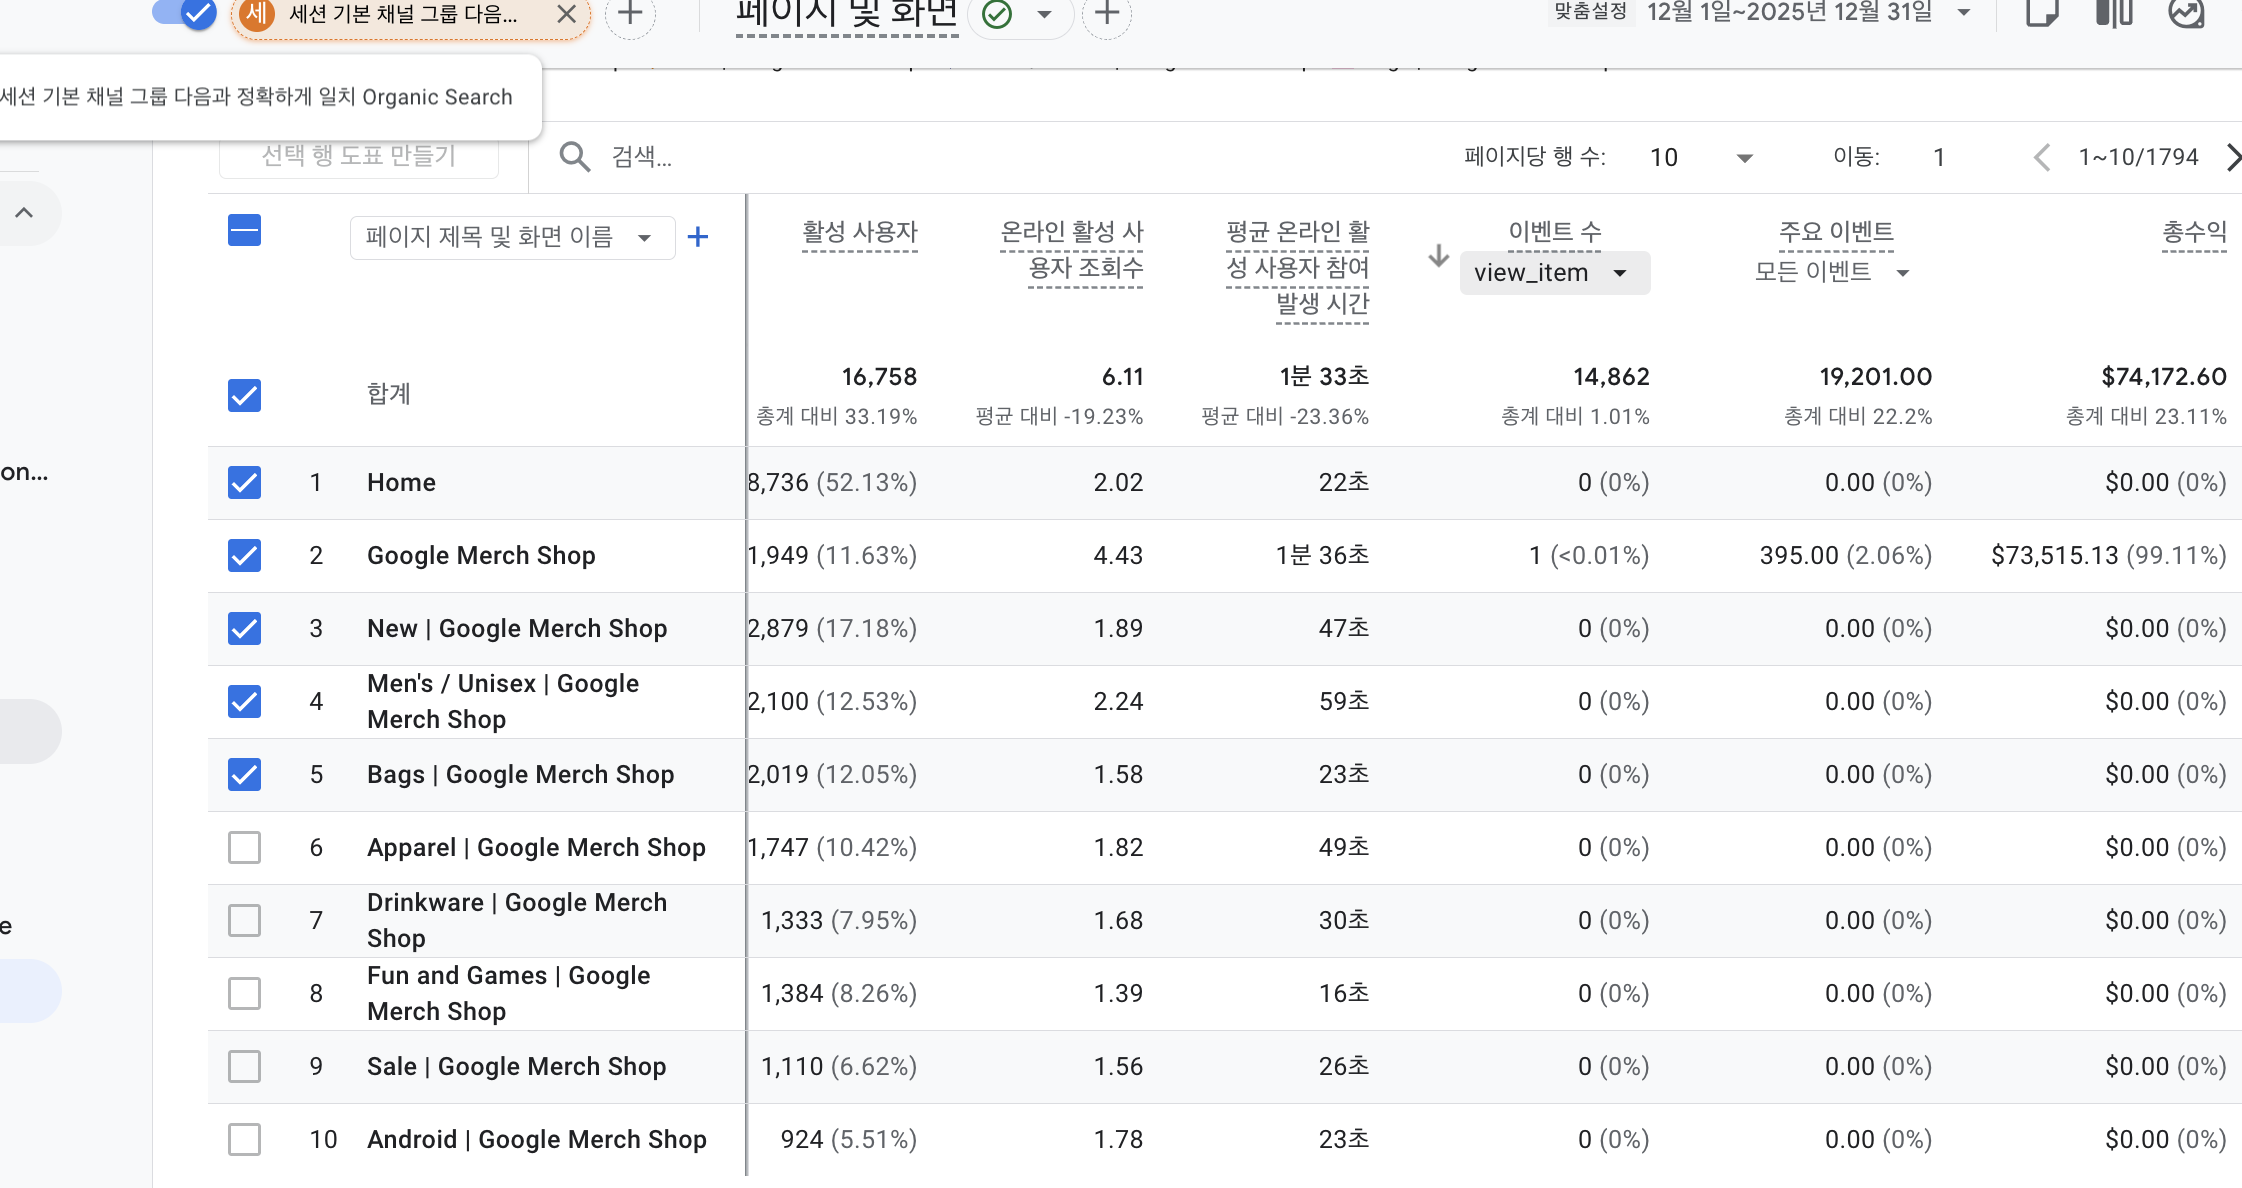Viewport: 2242px width, 1188px height.
Task: Uncheck the New | Google Merch Shop checkbox
Action: 244,628
